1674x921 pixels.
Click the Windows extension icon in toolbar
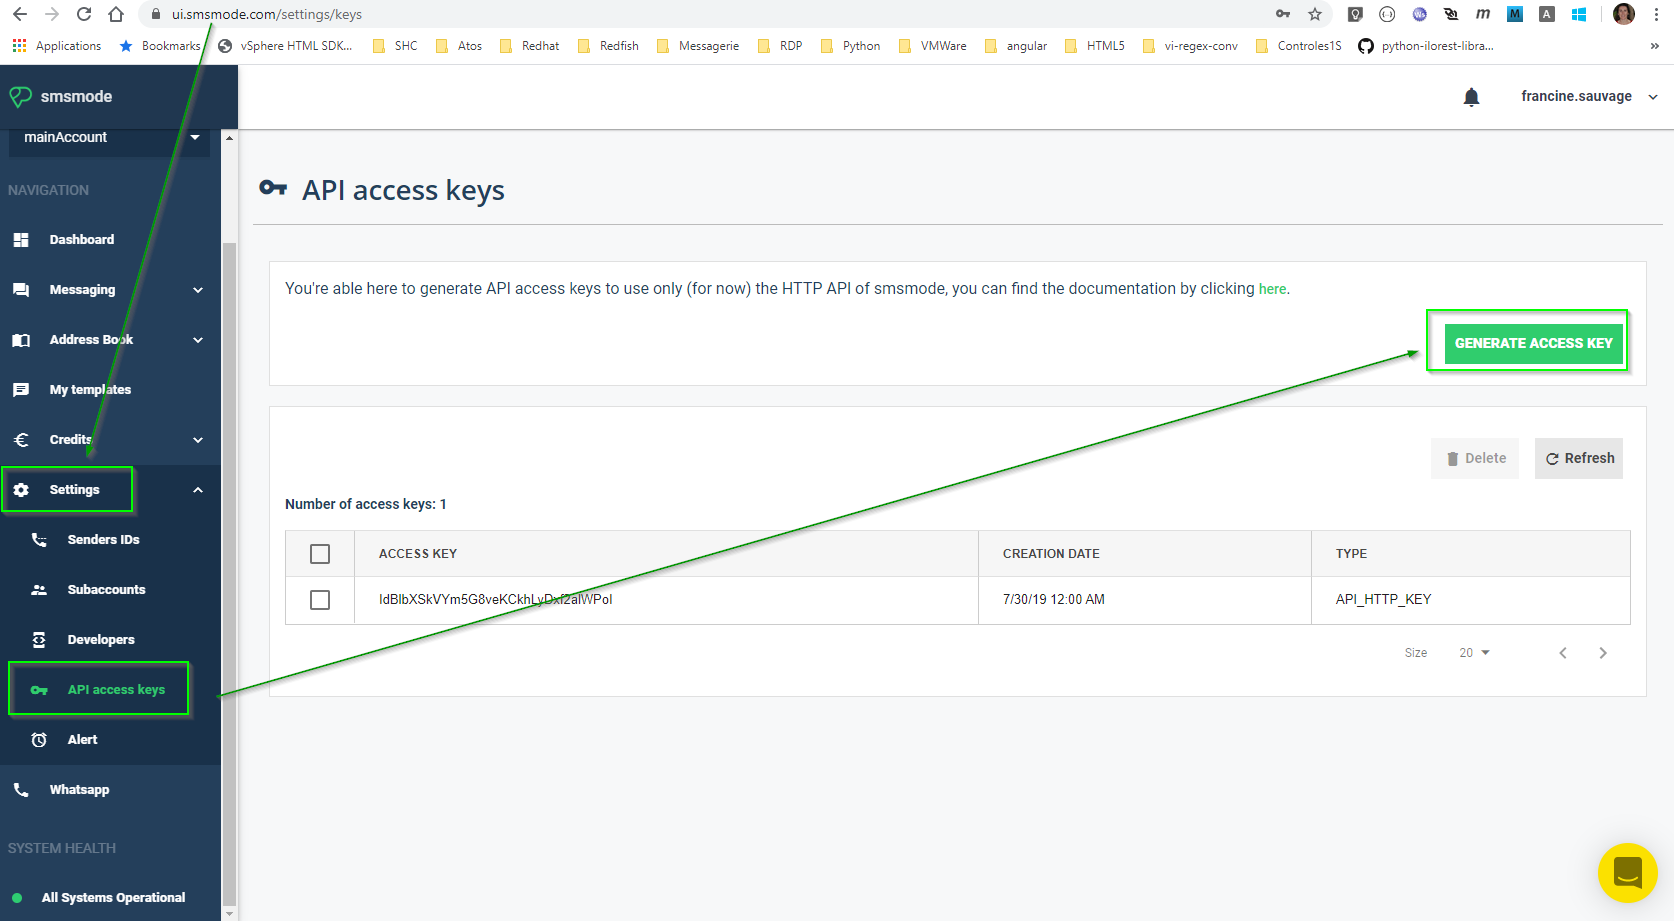1579,14
